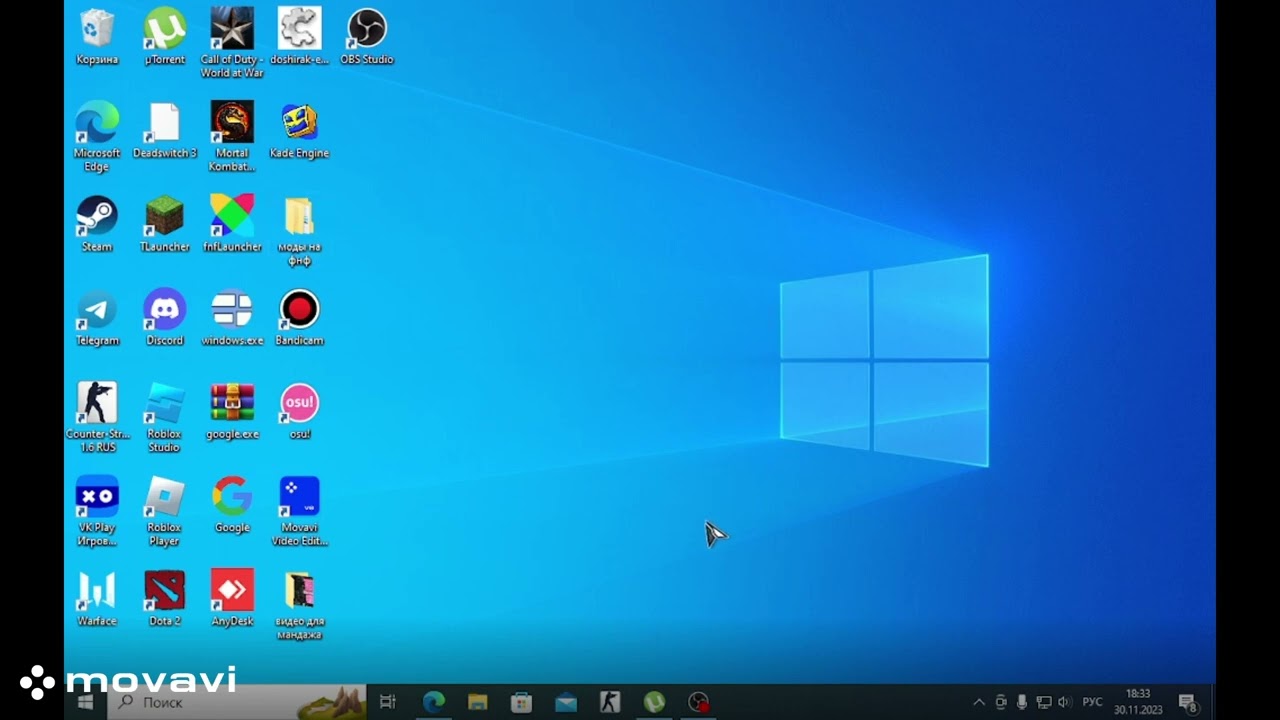Screen dimensions: 1280x720
Task: Open the AnyDesk desktop shortcut
Action: pyautogui.click(x=232, y=598)
